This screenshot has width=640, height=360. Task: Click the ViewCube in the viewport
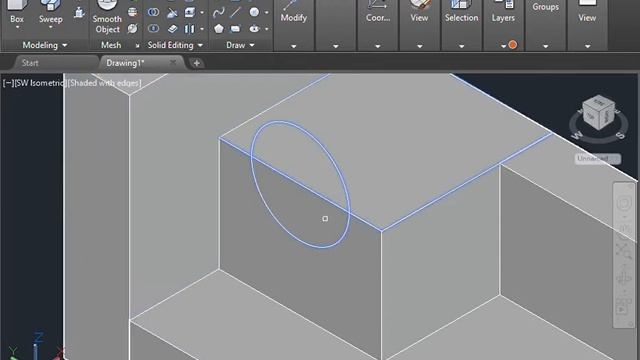598,112
